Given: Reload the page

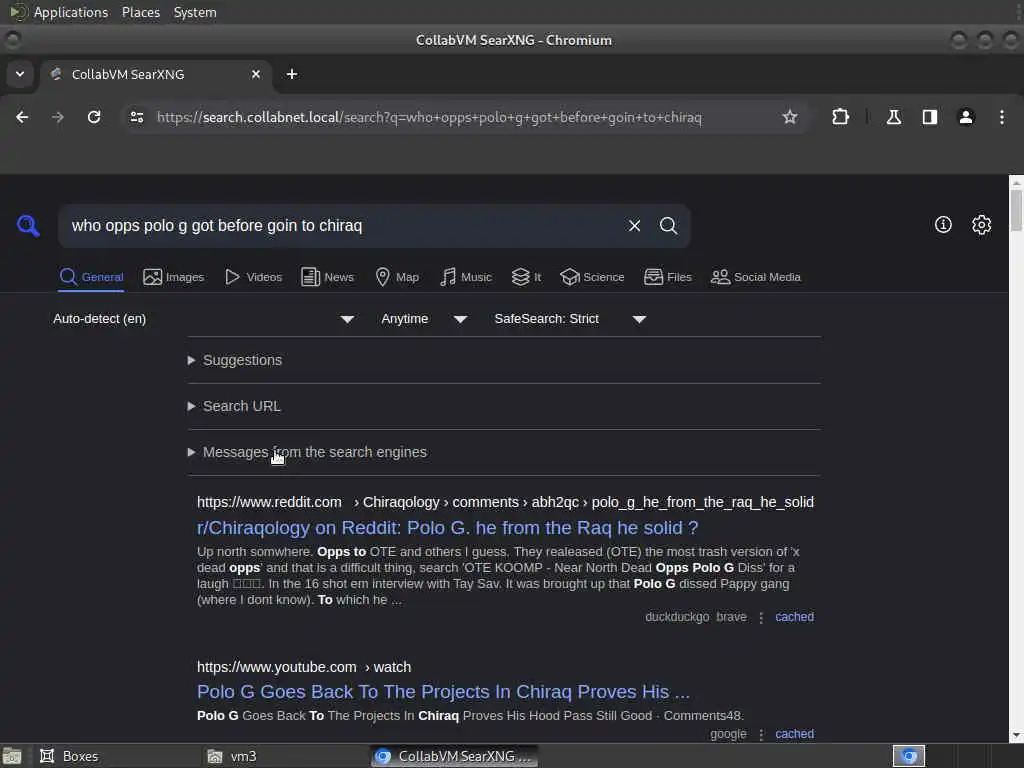Looking at the screenshot, I should click(94, 117).
